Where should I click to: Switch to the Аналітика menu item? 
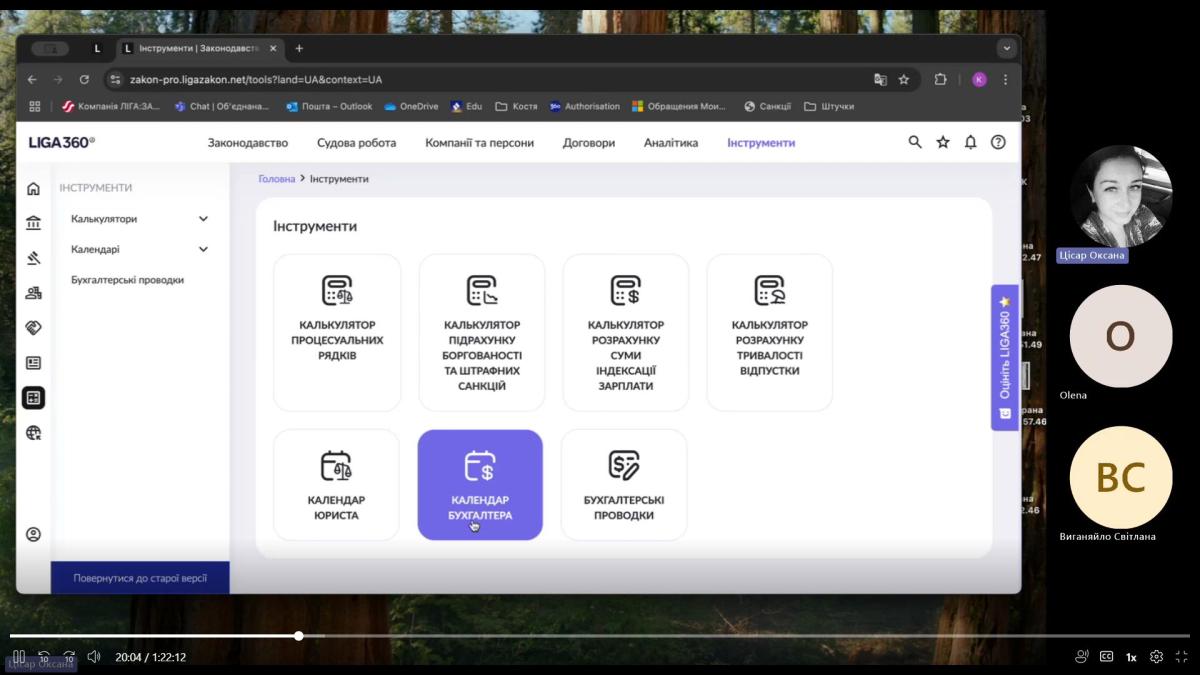670,143
